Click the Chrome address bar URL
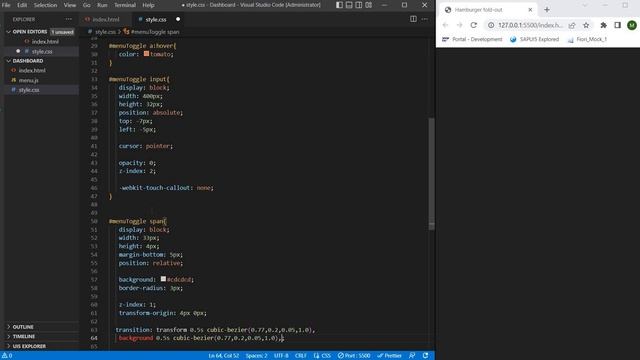Image resolution: width=640 pixels, height=360 pixels. pos(530,25)
